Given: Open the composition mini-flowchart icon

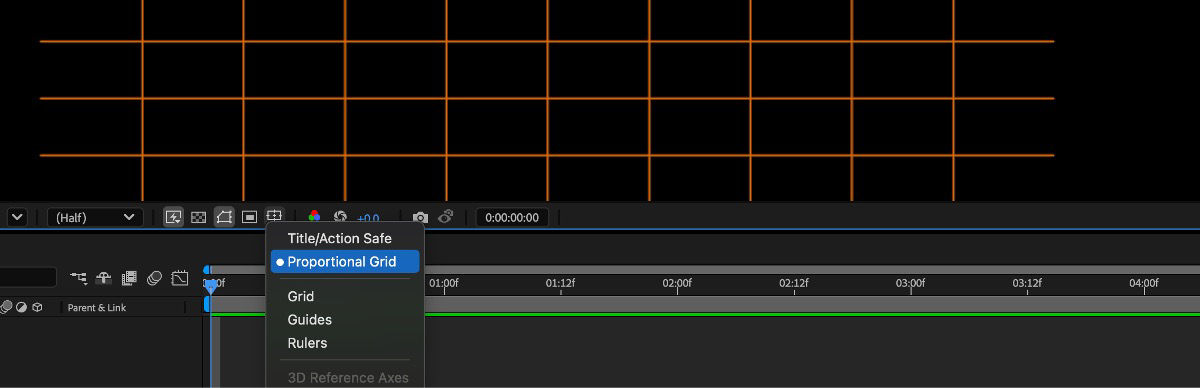Looking at the screenshot, I should click(79, 278).
